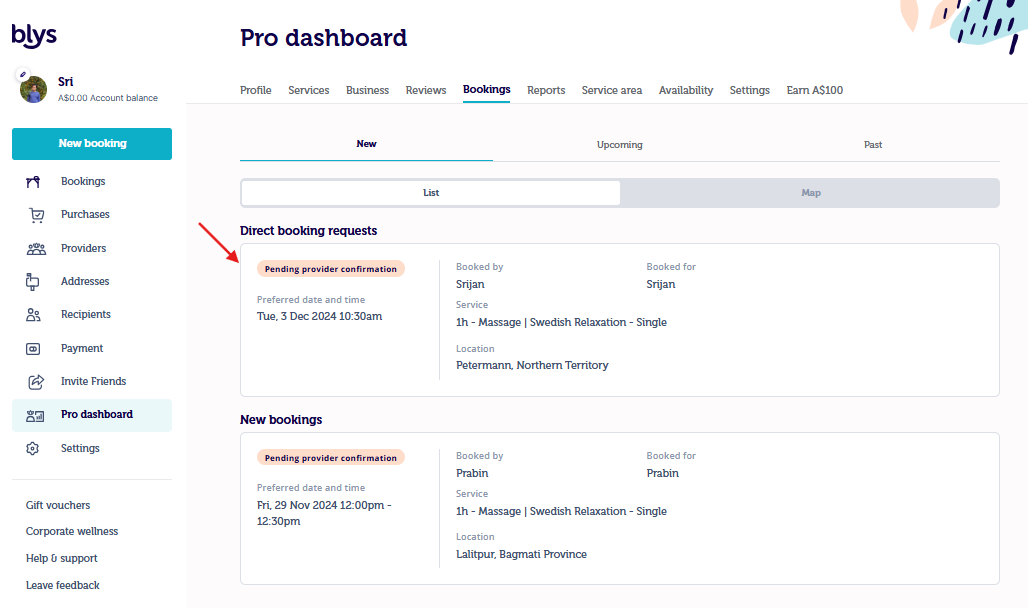Click the service text in Prabin's booking

[561, 511]
